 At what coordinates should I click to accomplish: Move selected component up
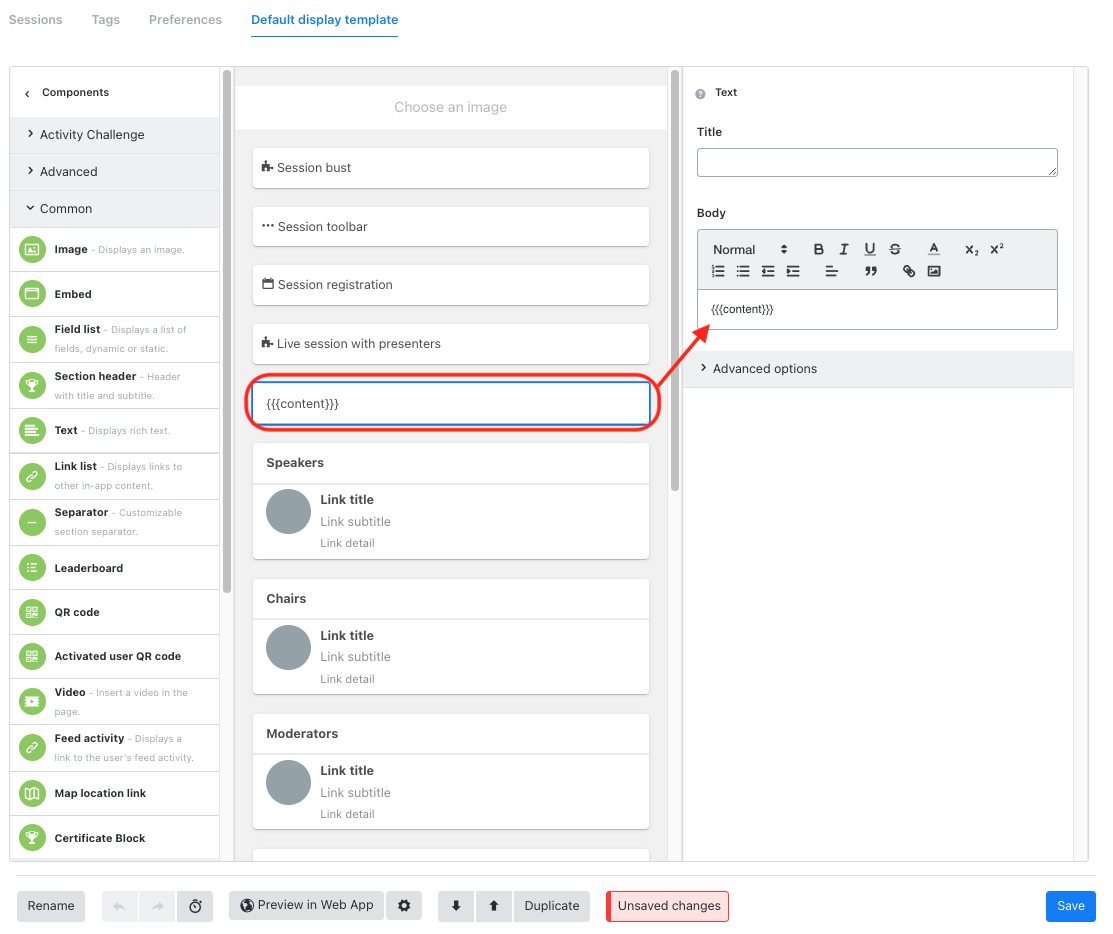pos(494,906)
